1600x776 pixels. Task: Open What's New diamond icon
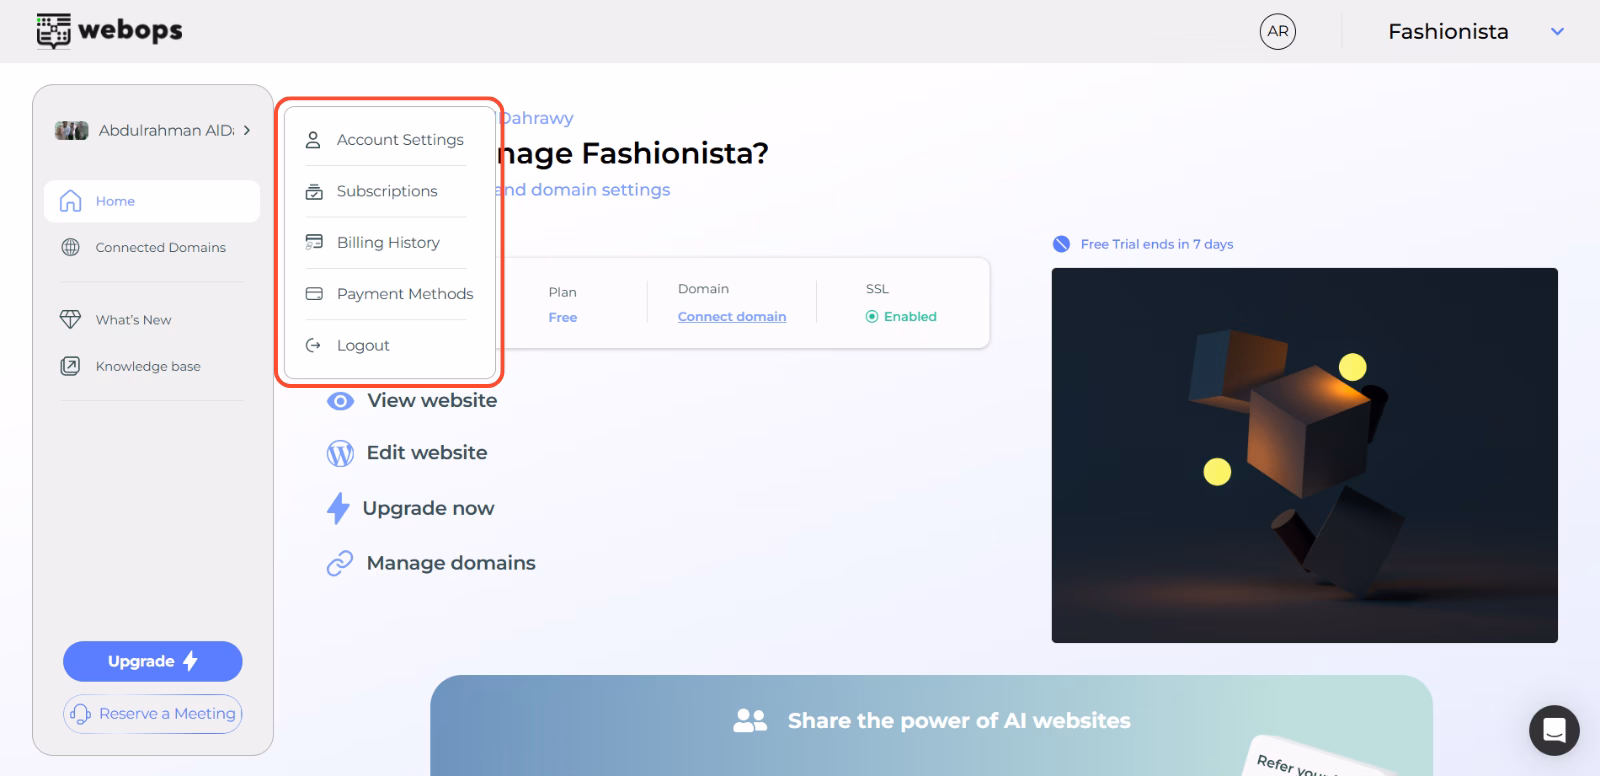pos(70,320)
